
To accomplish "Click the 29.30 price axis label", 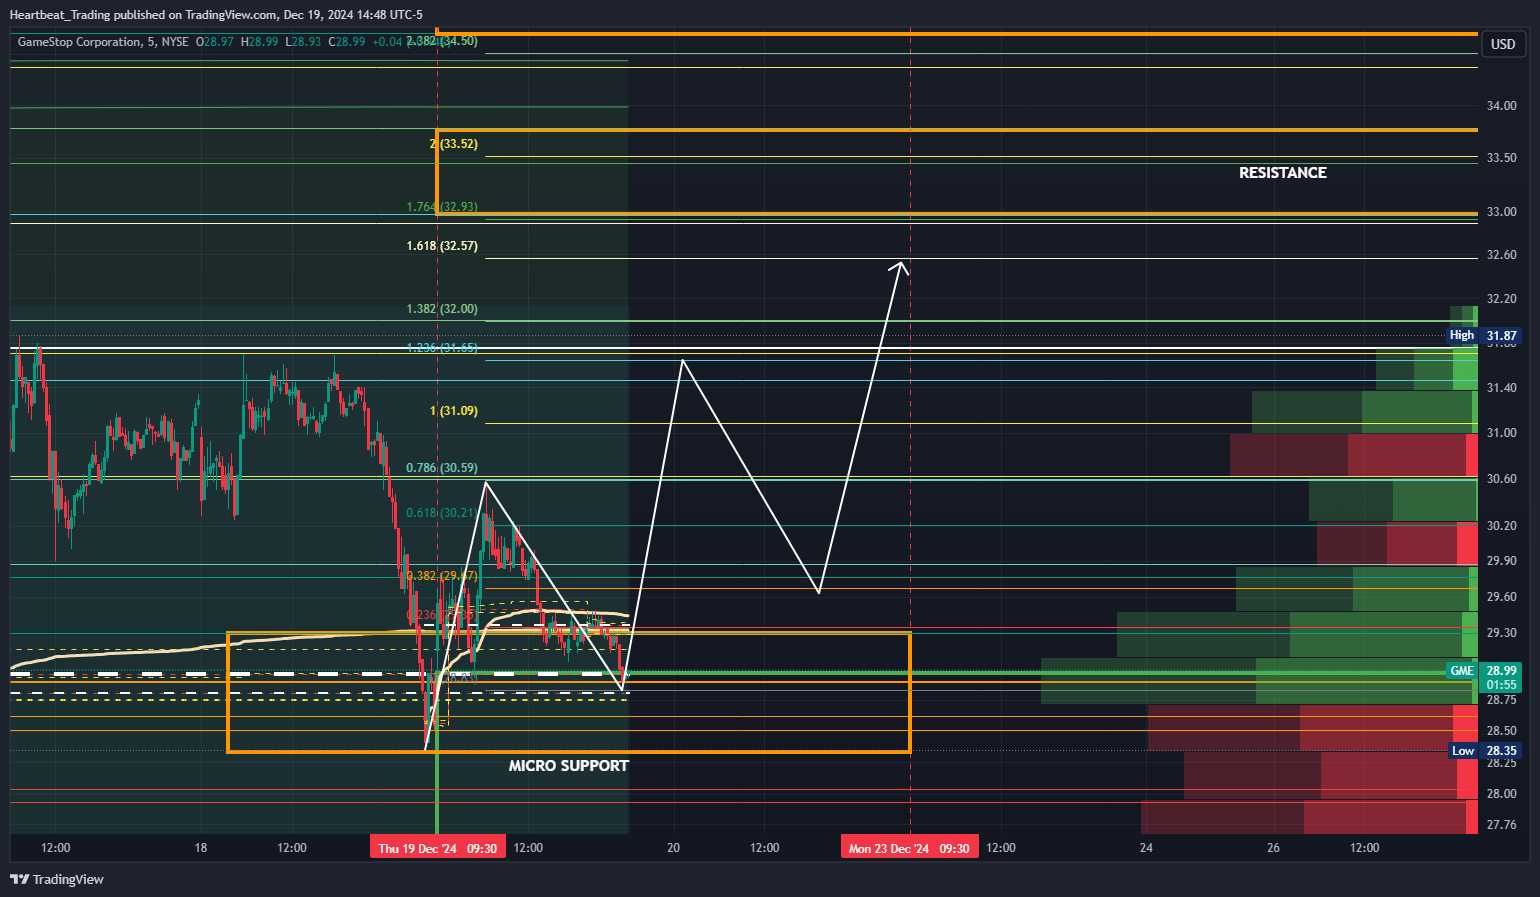I will click(1502, 633).
